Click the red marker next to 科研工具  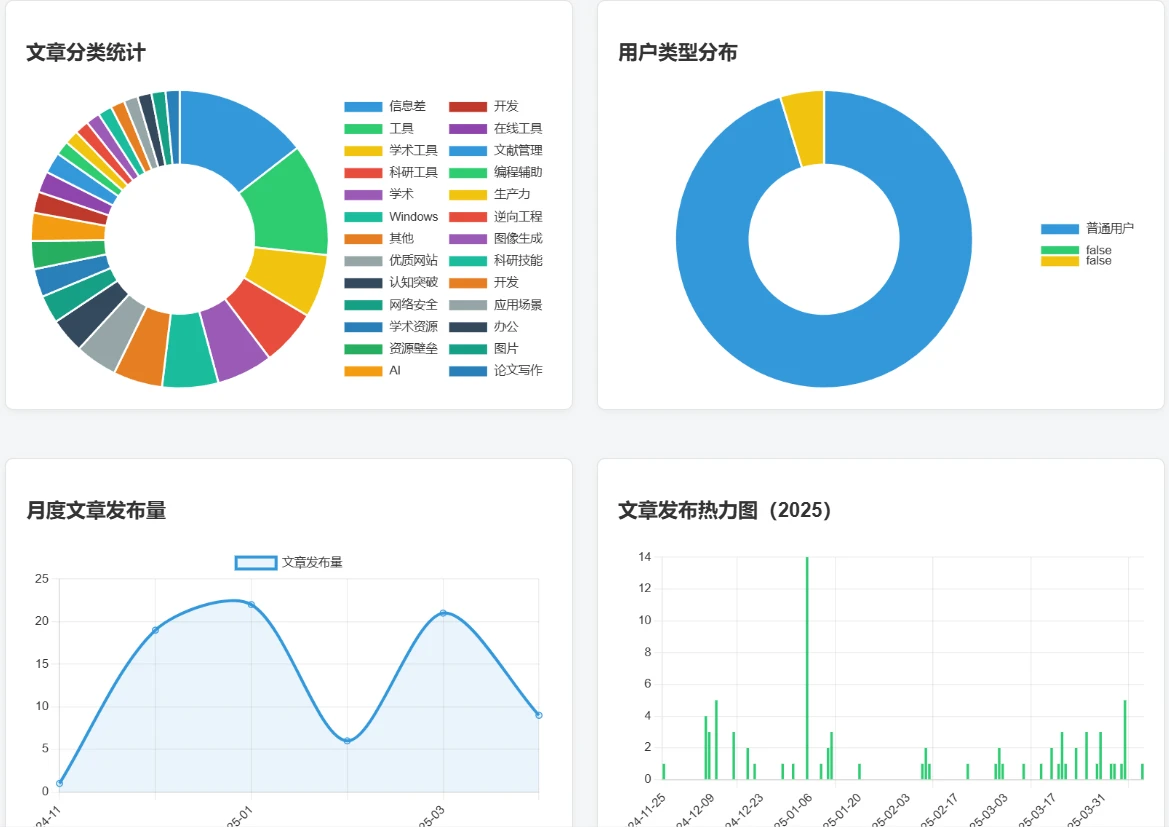coord(362,172)
